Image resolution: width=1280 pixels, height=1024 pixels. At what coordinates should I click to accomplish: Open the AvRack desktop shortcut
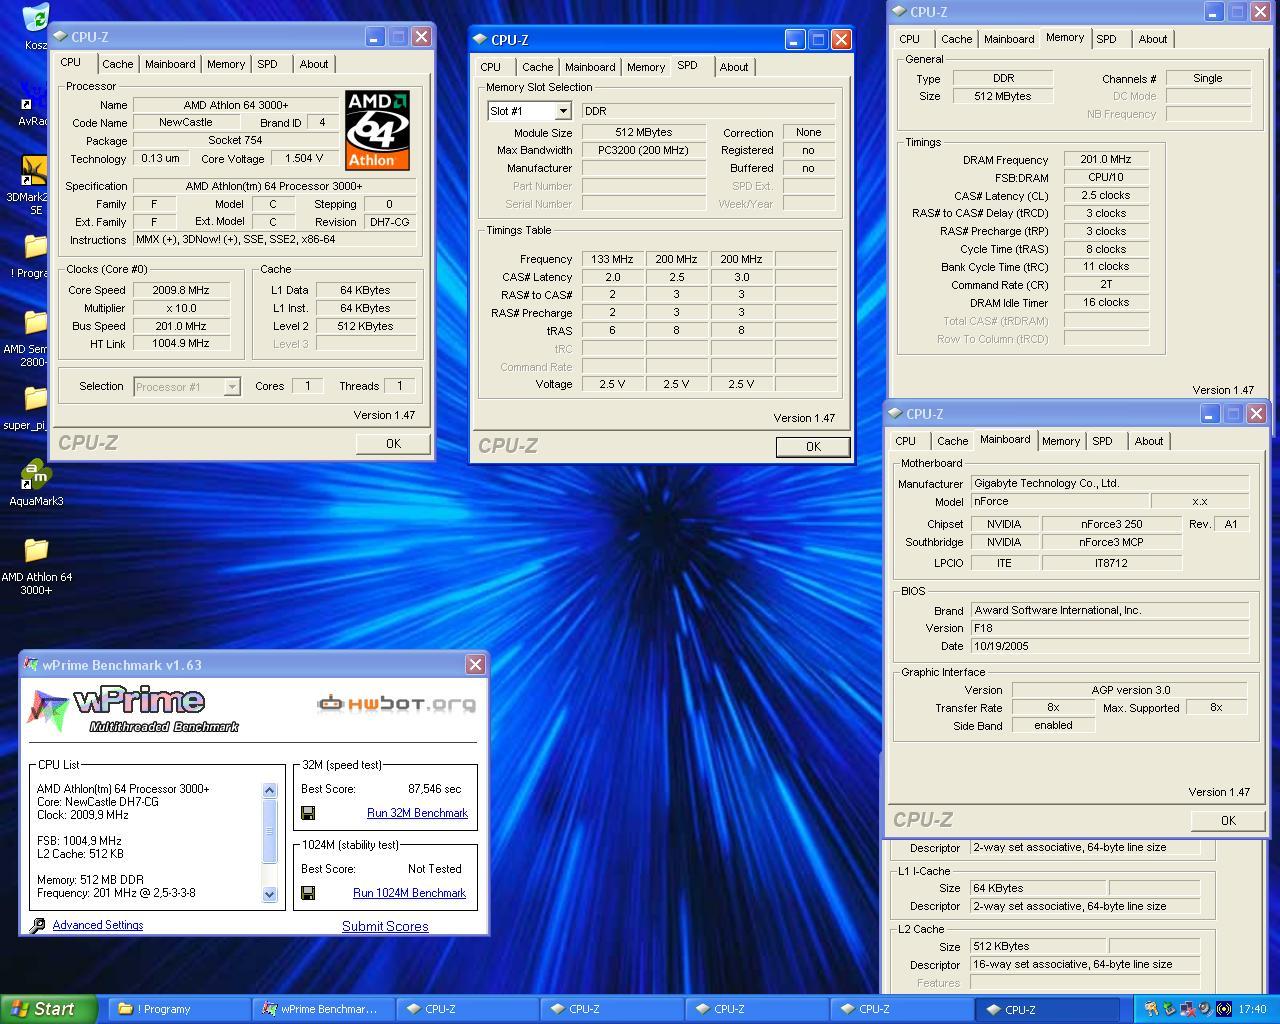pyautogui.click(x=34, y=95)
